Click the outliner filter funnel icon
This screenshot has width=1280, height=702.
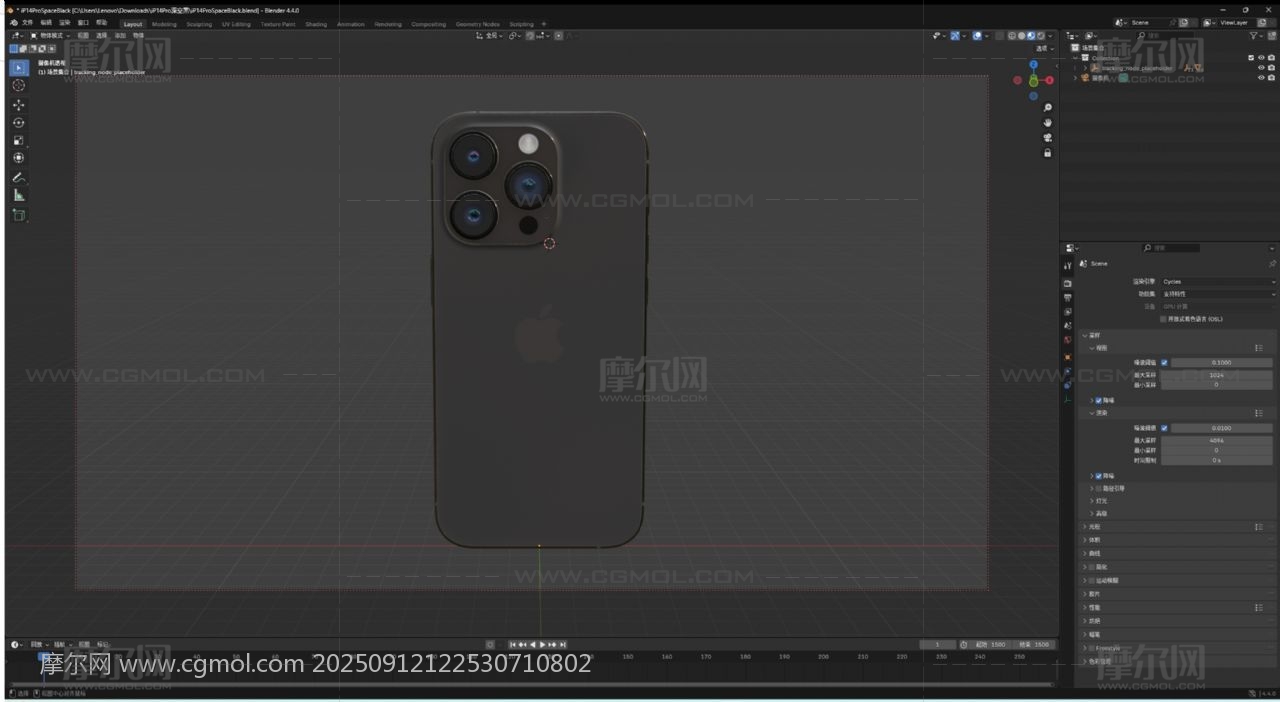(x=1254, y=36)
